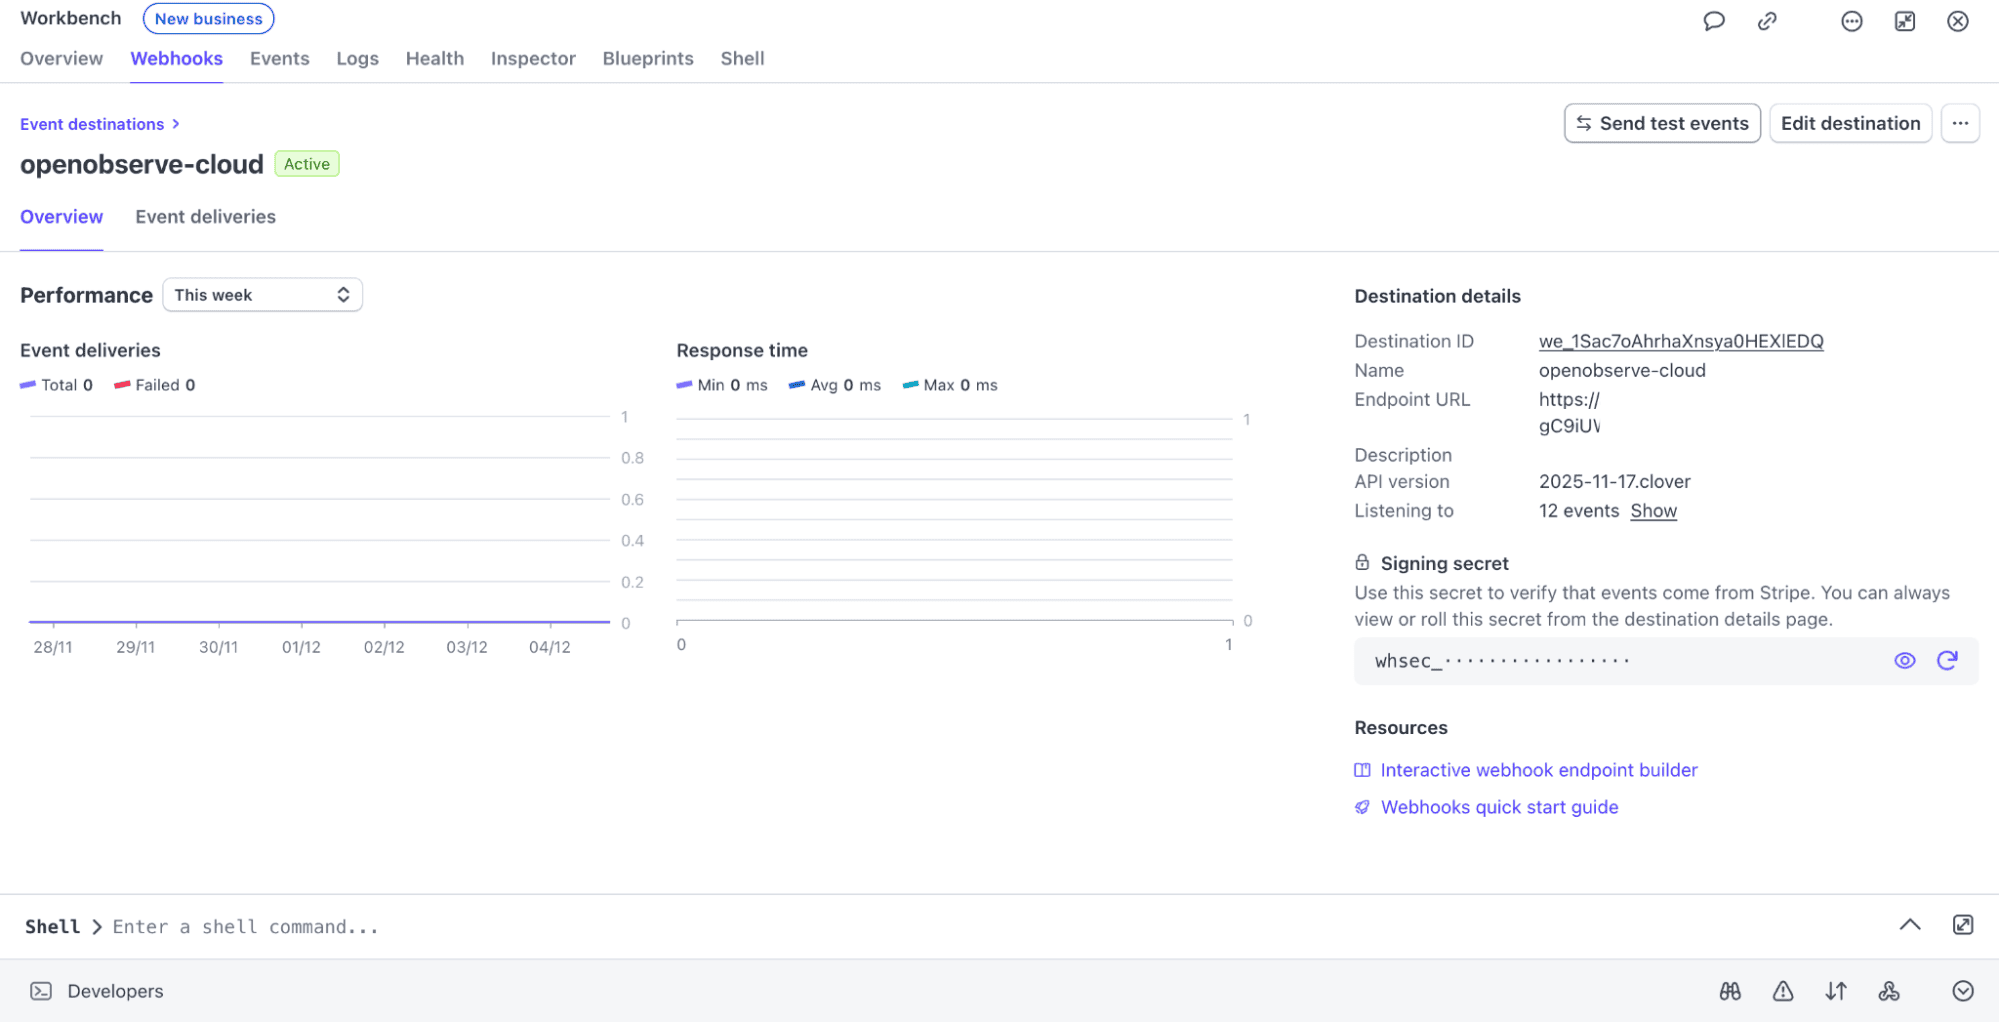Open the binoculars Inspector icon in Developers bar
1999x1022 pixels.
click(1730, 991)
